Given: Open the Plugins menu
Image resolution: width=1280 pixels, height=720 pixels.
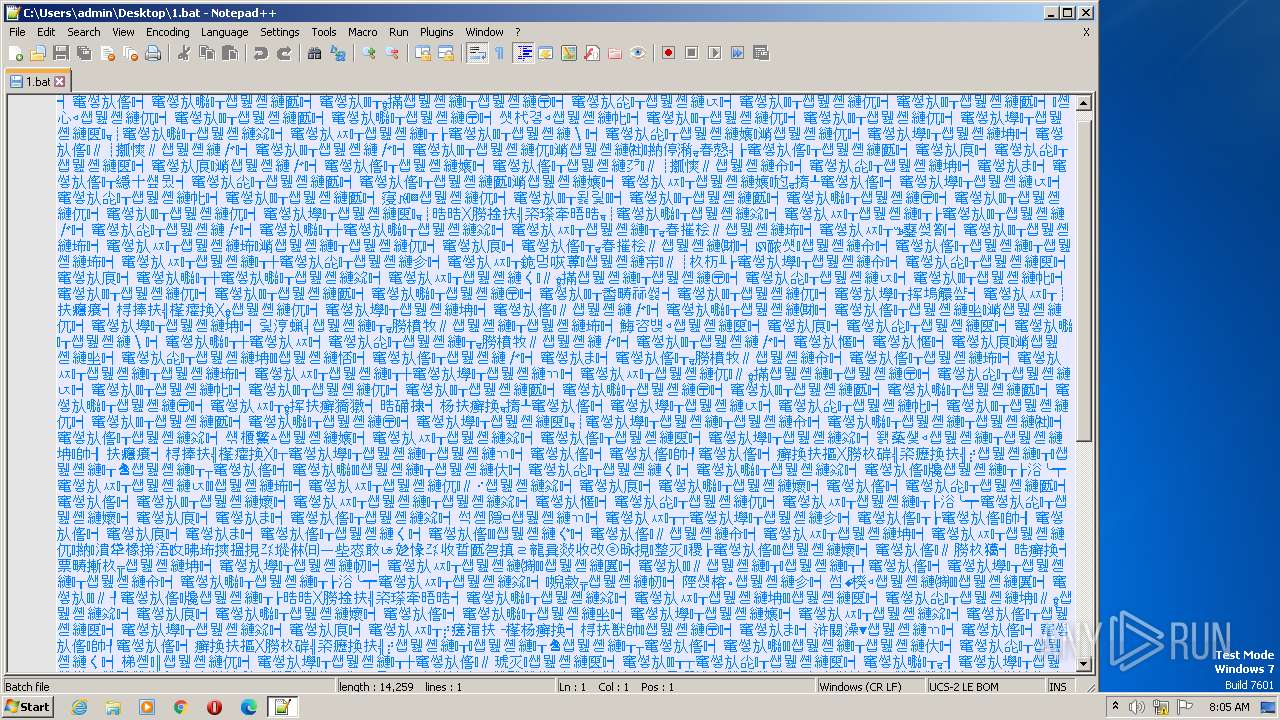Looking at the screenshot, I should pyautogui.click(x=437, y=32).
